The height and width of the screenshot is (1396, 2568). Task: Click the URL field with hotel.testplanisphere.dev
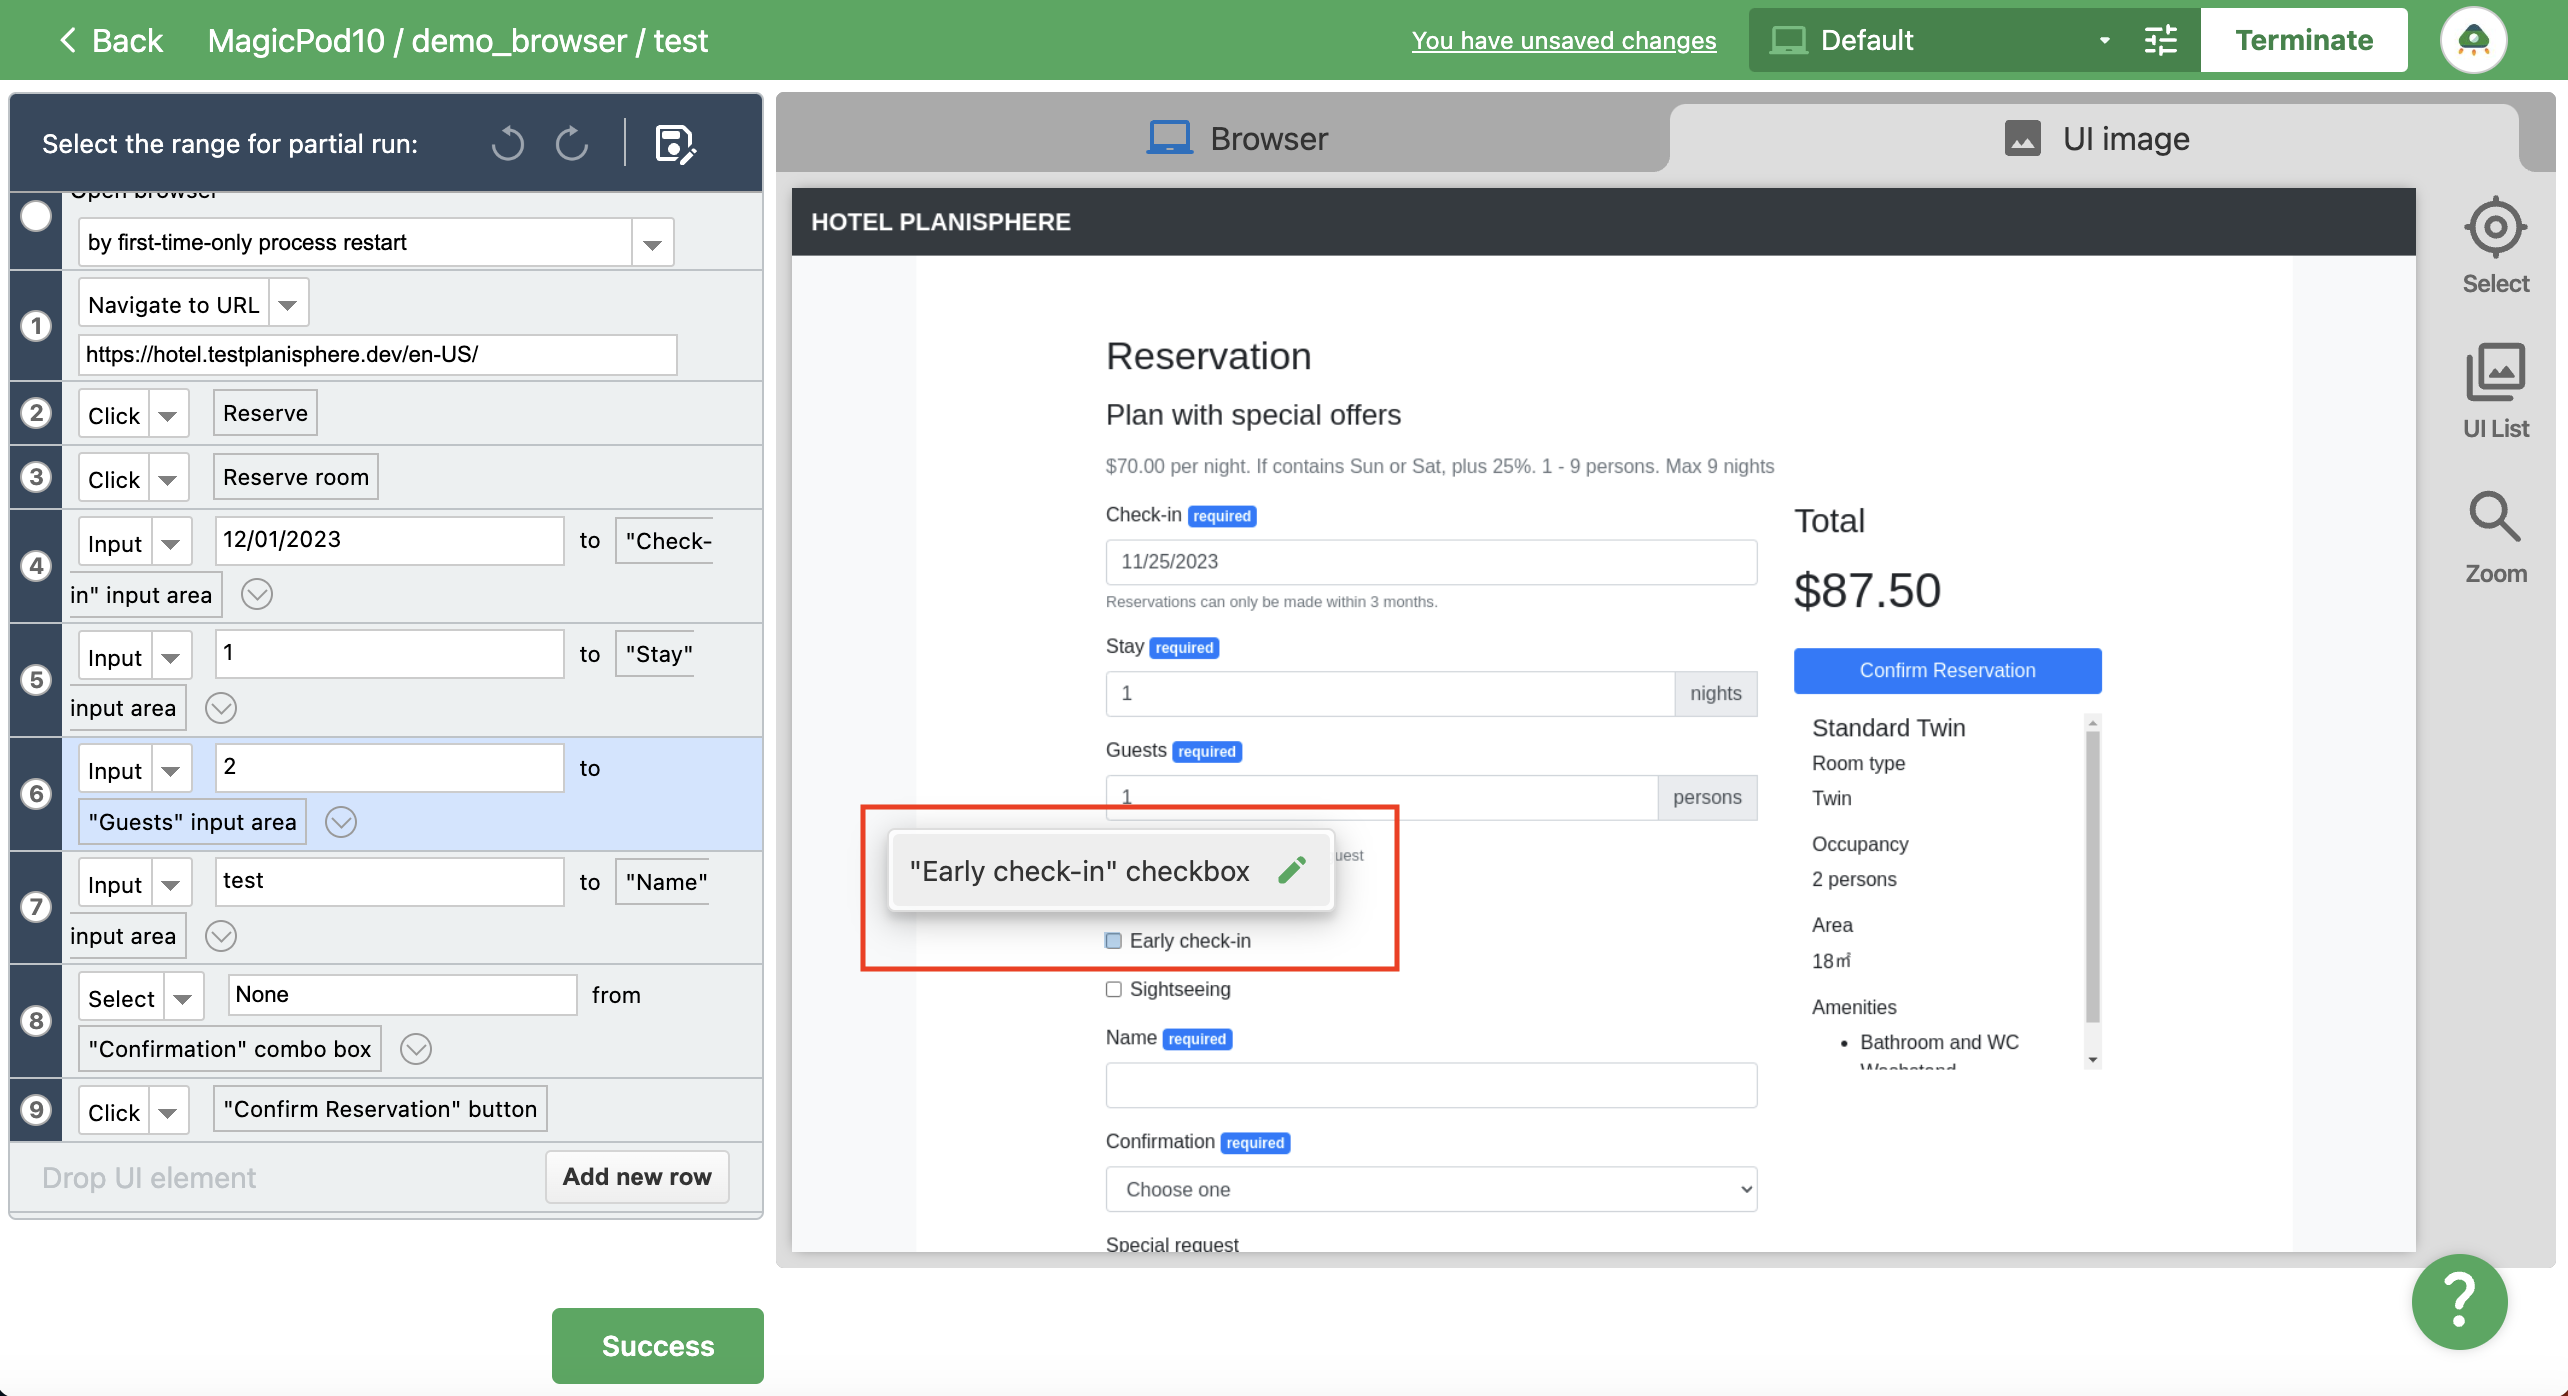378,355
